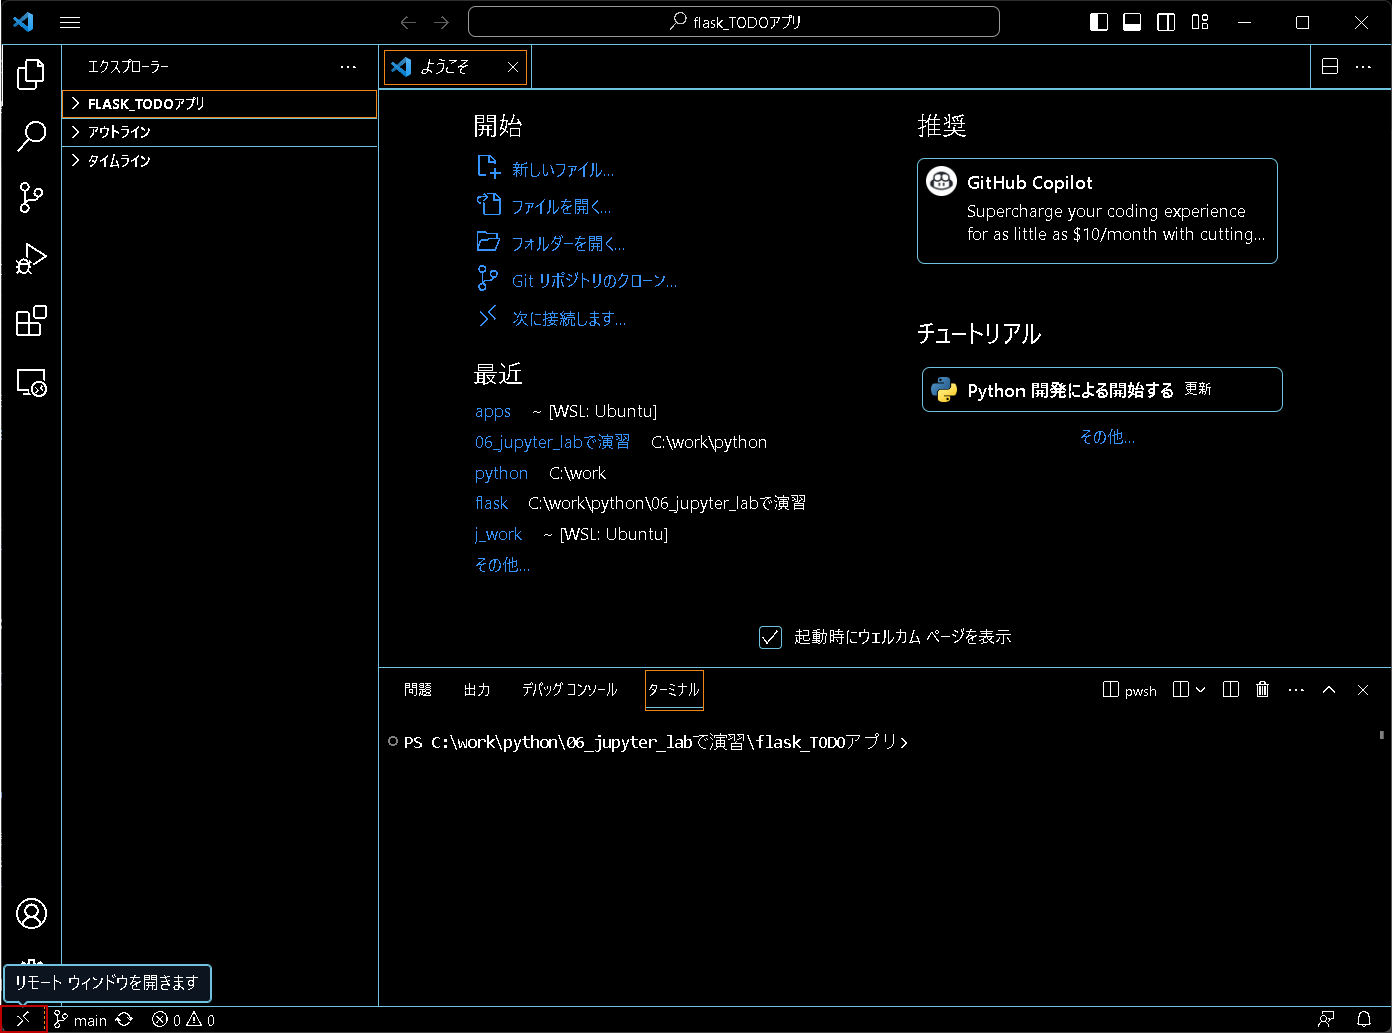Switch to the 問題 panel tab

418,690
